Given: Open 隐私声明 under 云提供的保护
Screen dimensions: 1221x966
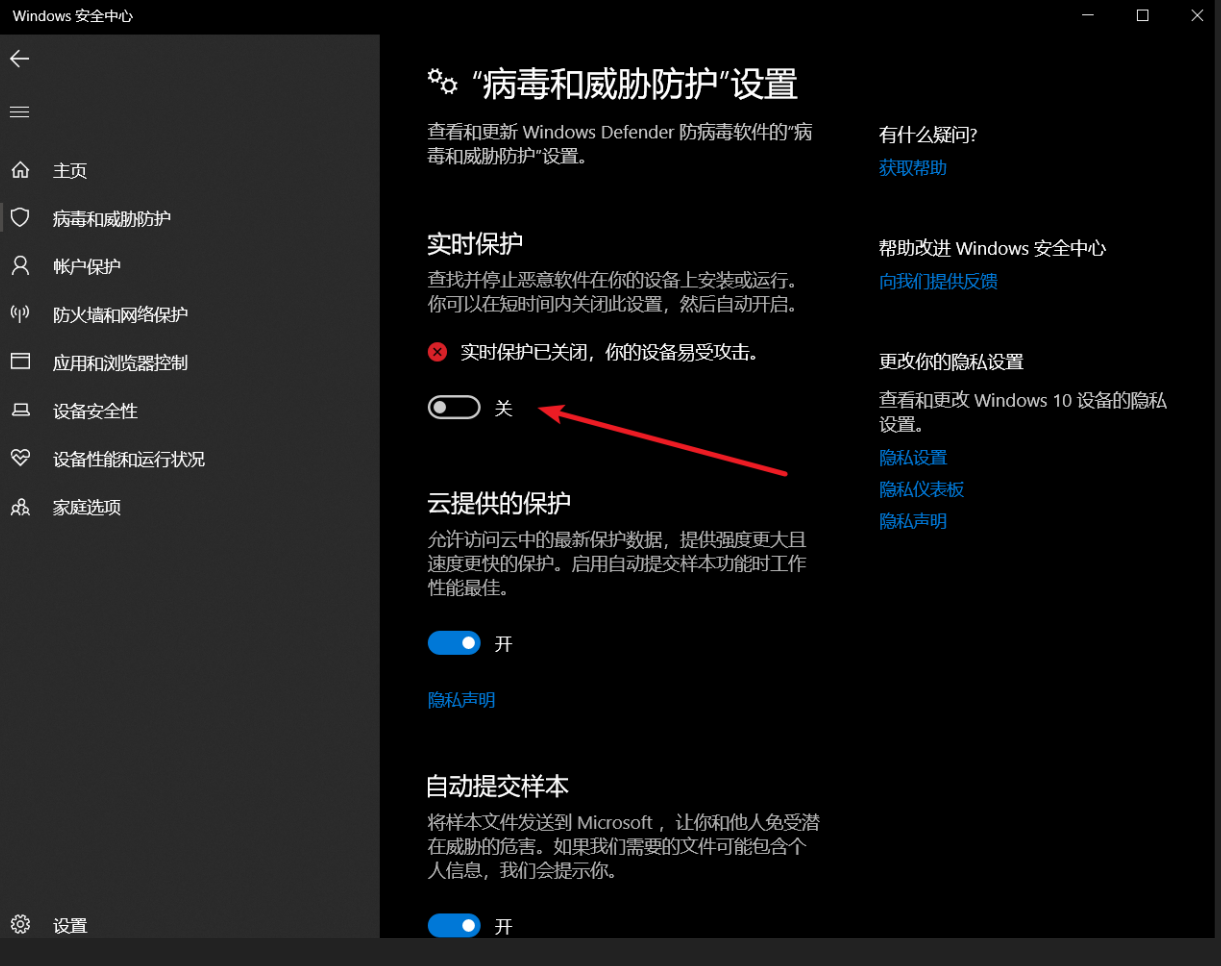Looking at the screenshot, I should tap(461, 699).
